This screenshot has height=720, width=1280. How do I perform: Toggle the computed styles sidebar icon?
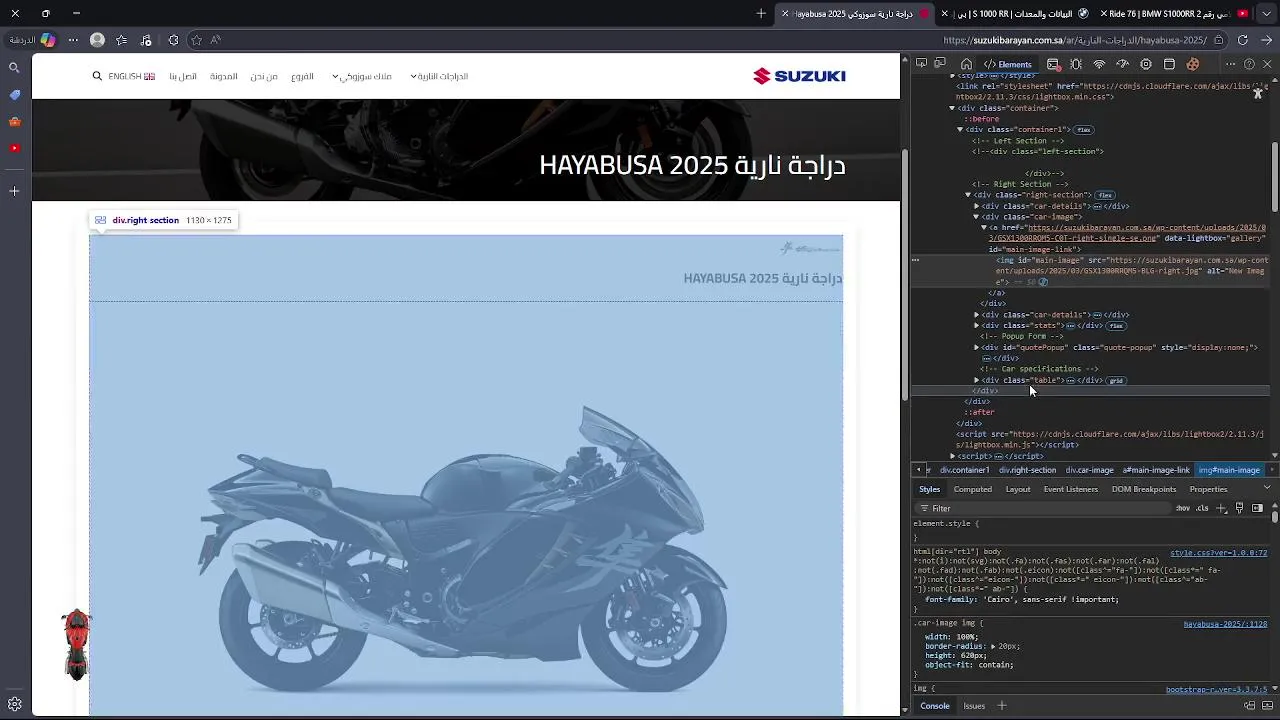click(1257, 508)
